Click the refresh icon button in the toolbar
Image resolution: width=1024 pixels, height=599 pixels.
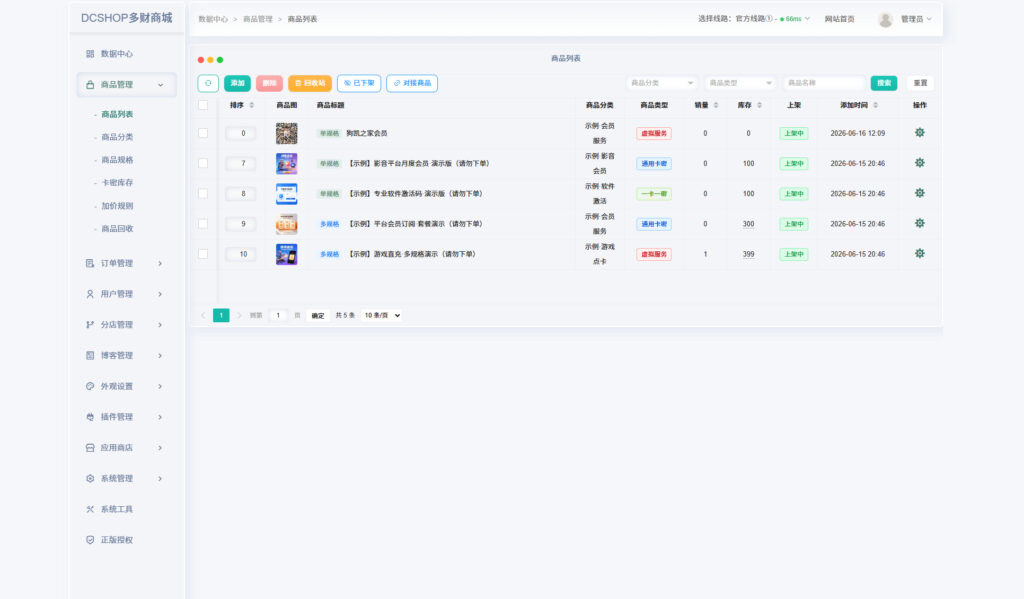tap(208, 83)
